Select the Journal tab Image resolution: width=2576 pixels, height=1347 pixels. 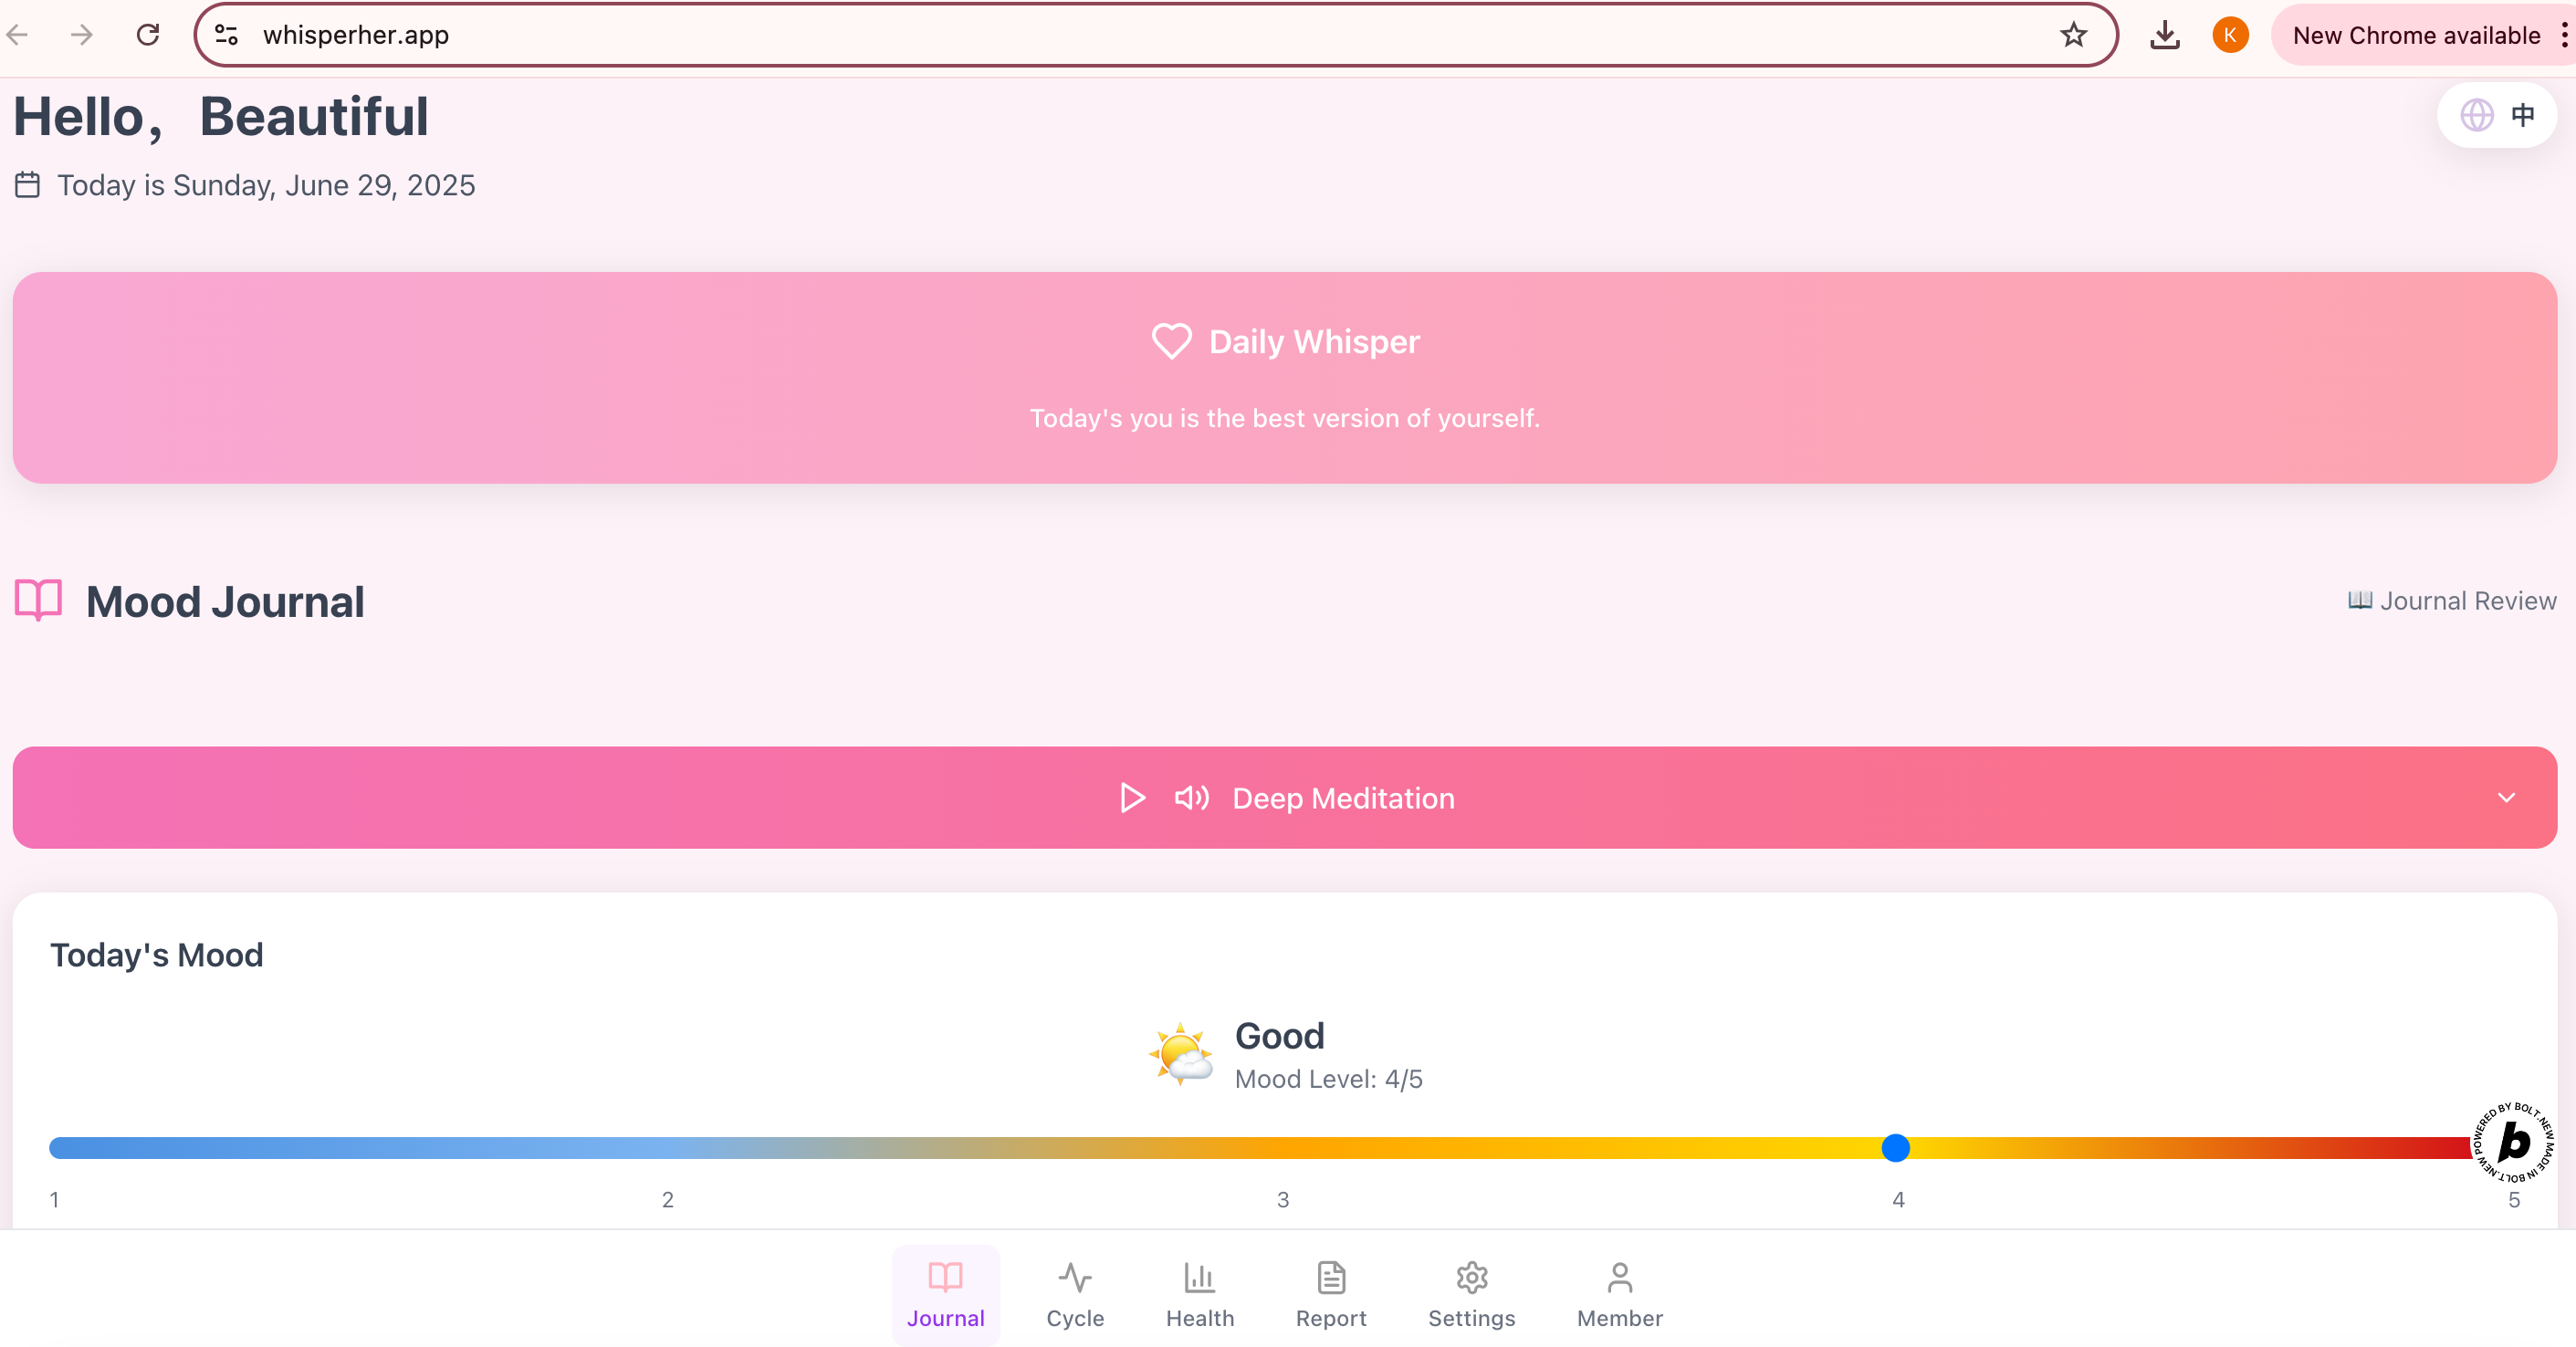945,1295
